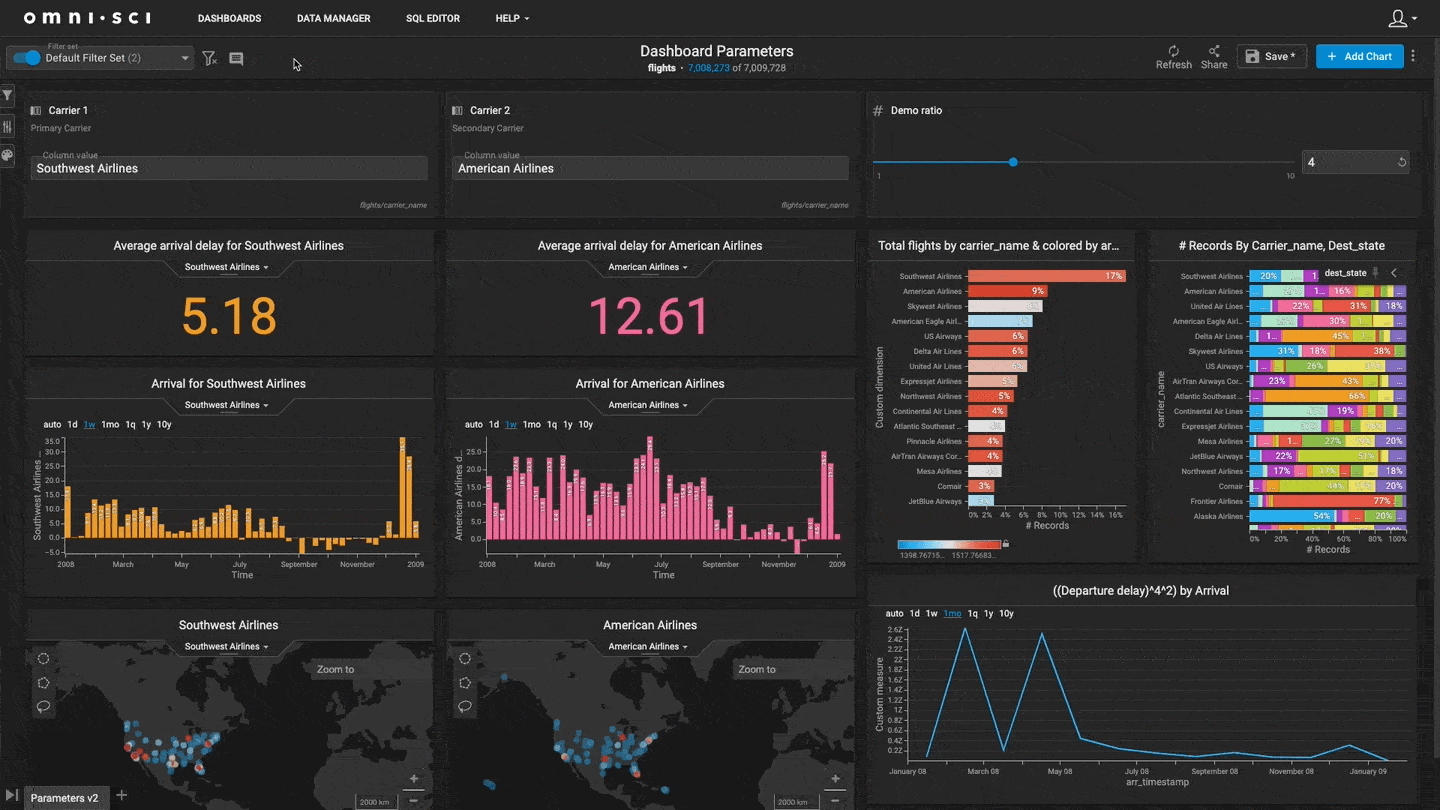Unlock the color range legend lock
This screenshot has height=810, width=1440.
point(1005,544)
